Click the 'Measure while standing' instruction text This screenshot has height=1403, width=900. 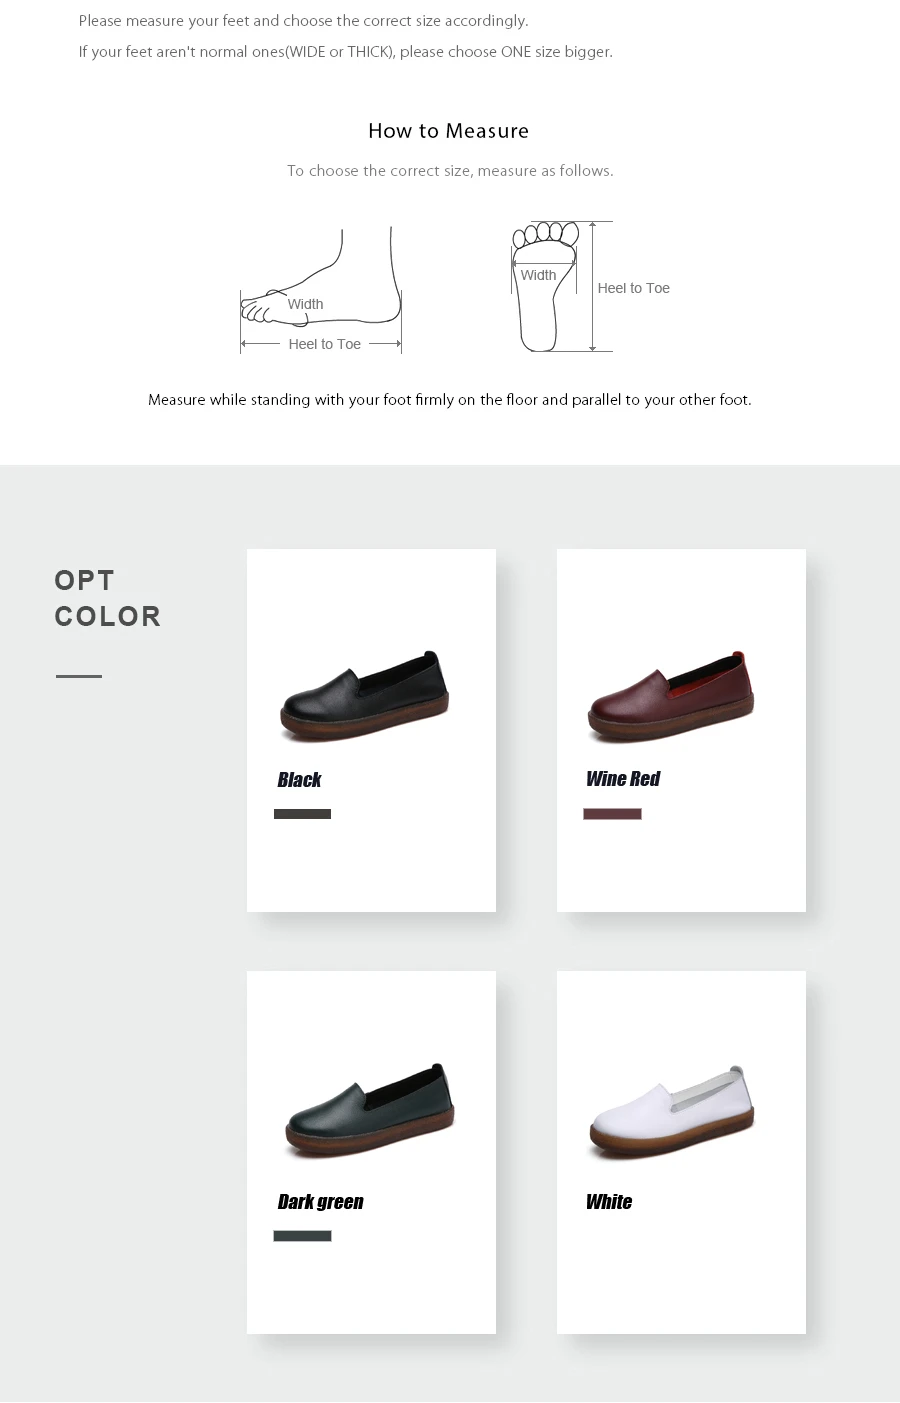[450, 400]
